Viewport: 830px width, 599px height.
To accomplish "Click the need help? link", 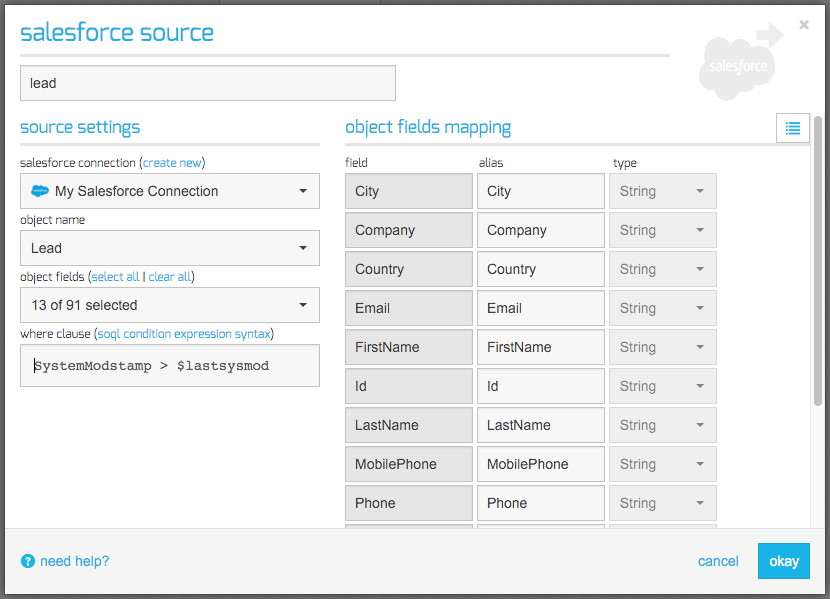I will point(75,561).
